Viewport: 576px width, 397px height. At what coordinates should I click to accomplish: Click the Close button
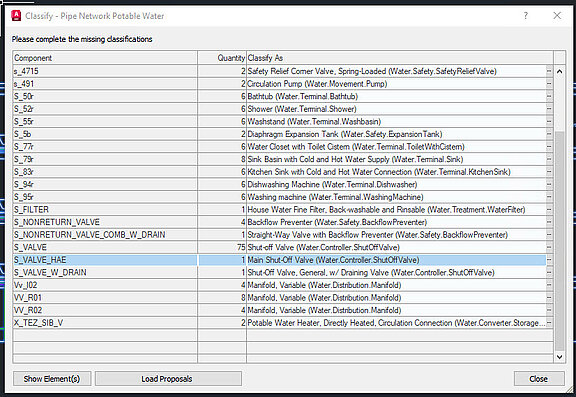click(539, 379)
